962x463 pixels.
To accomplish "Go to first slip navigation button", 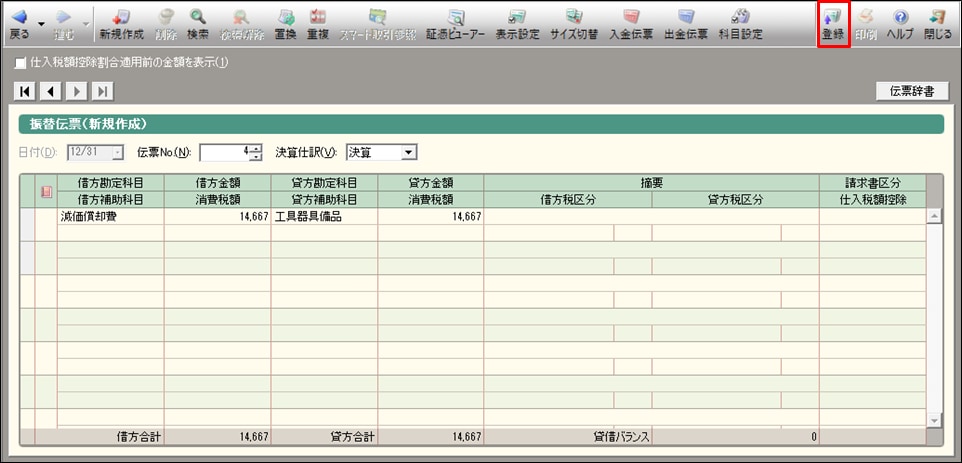I will 24,92.
